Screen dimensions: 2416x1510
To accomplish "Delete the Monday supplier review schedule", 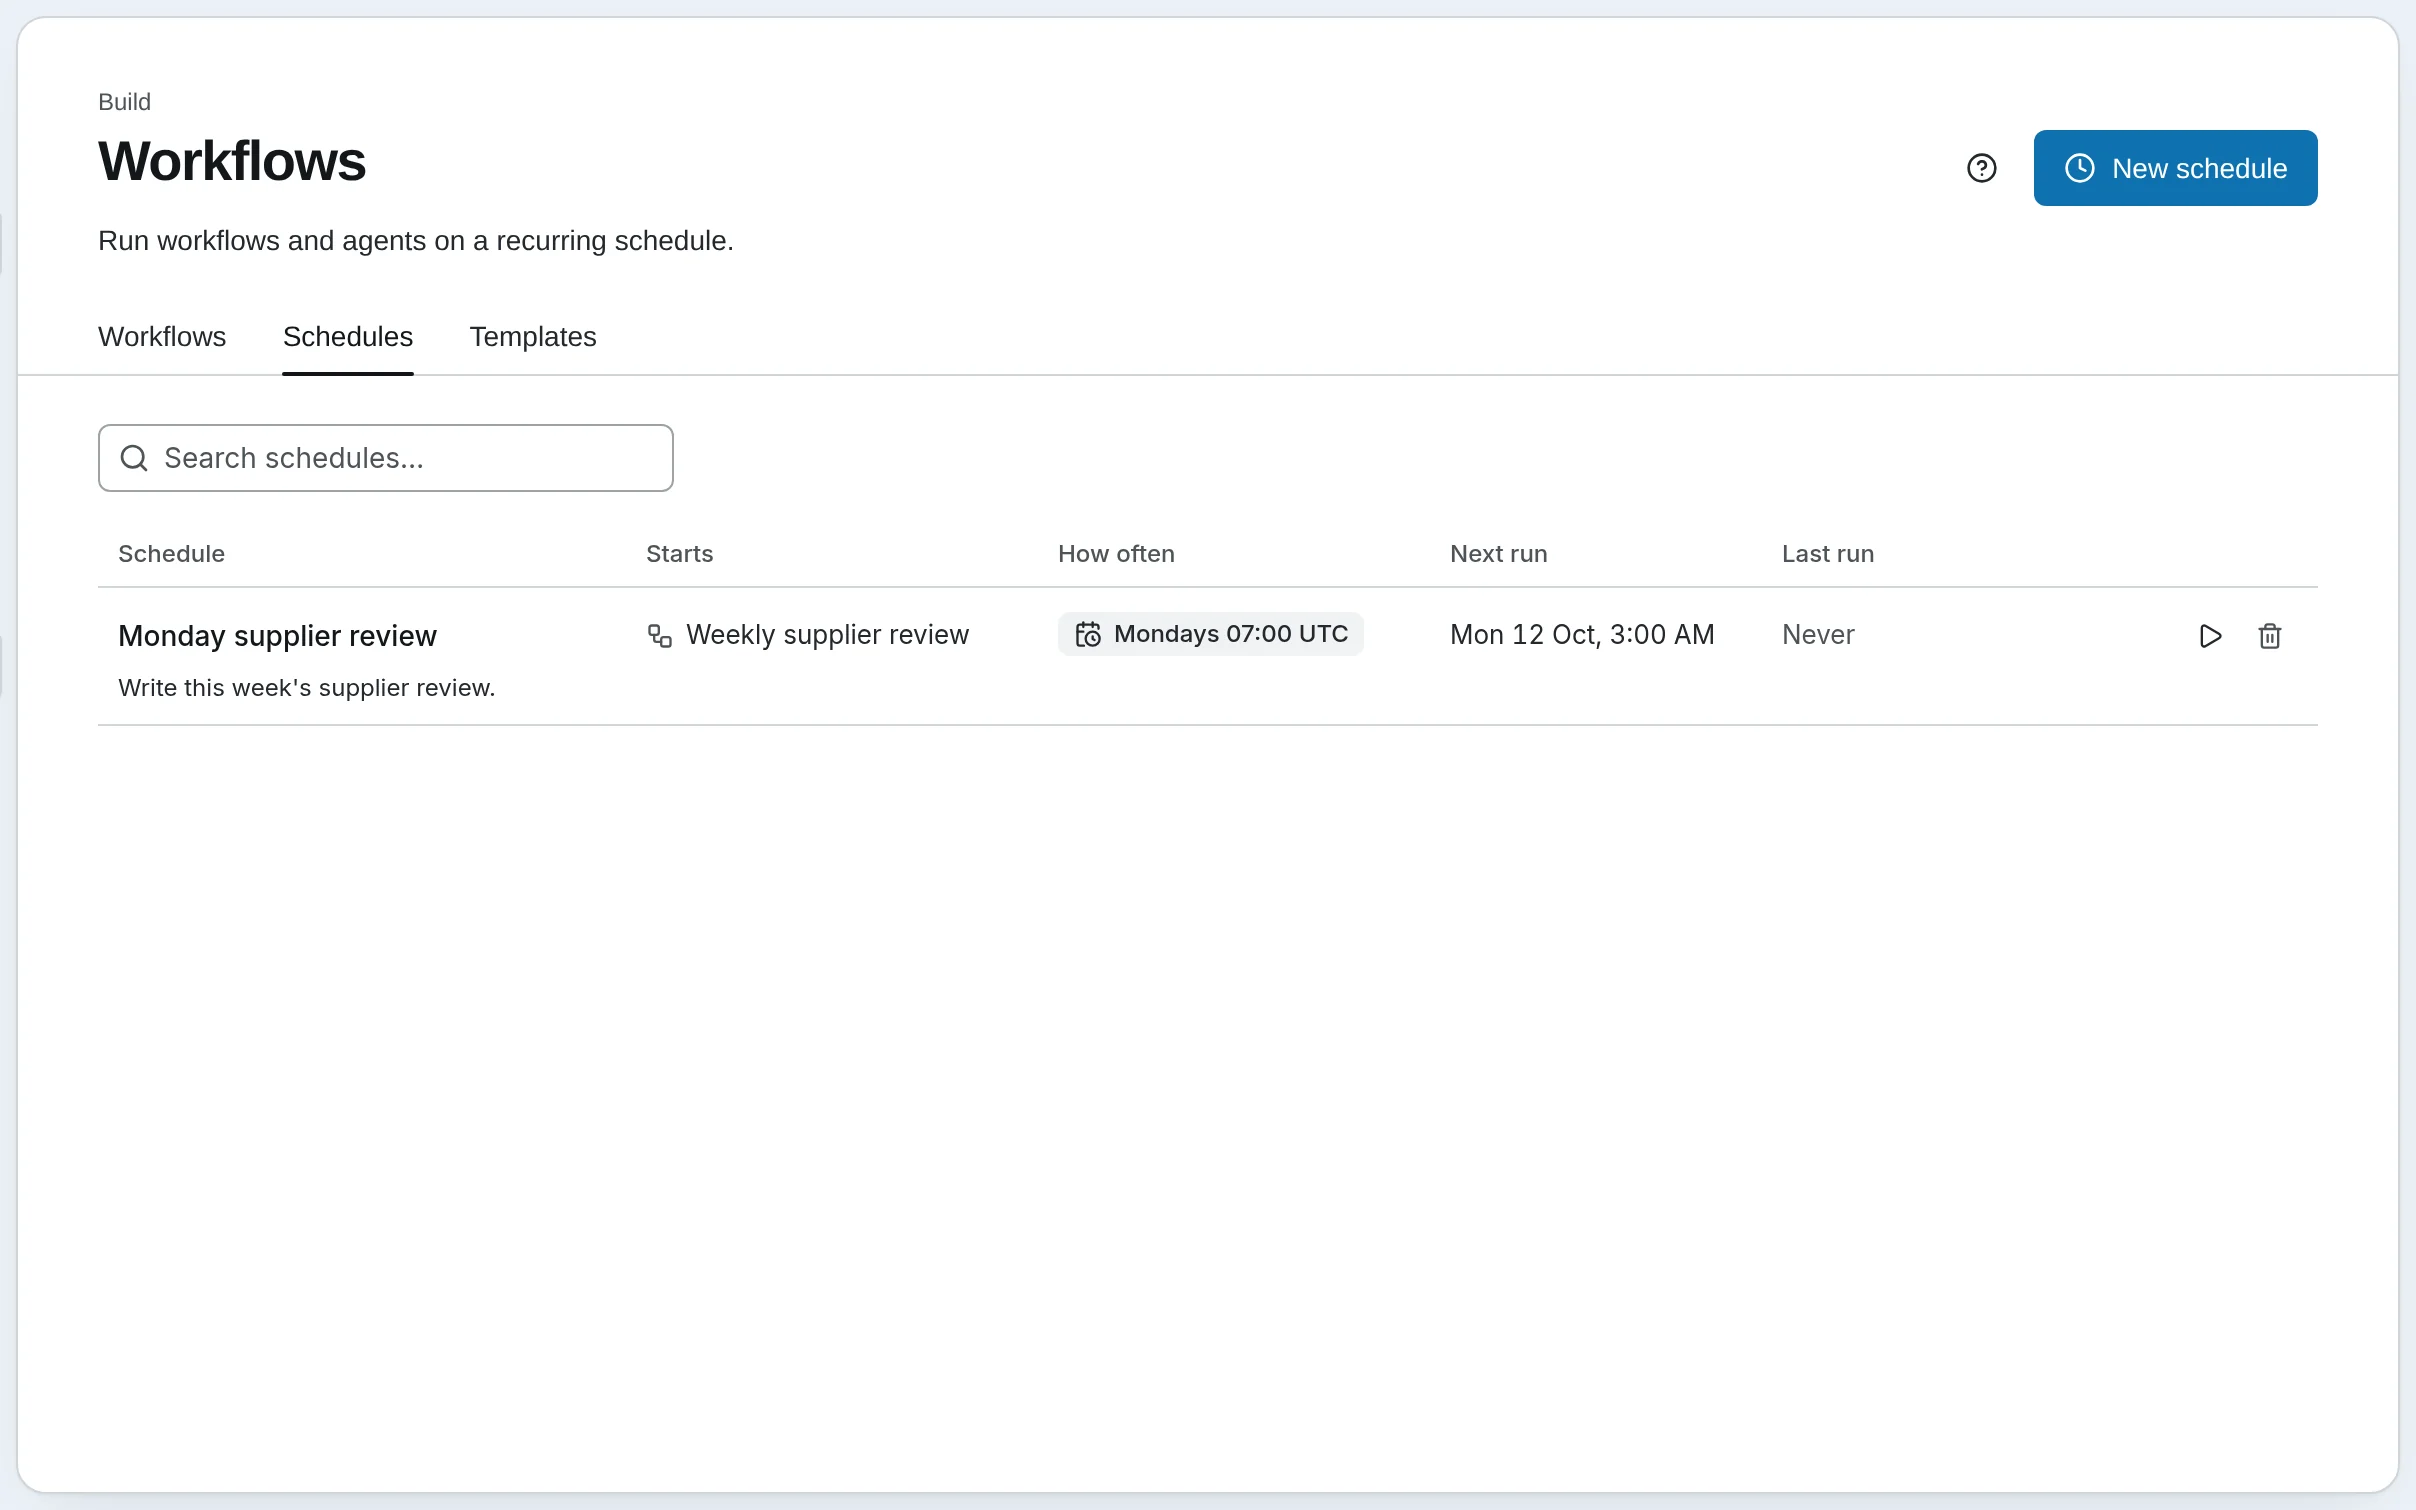I will tap(2269, 636).
